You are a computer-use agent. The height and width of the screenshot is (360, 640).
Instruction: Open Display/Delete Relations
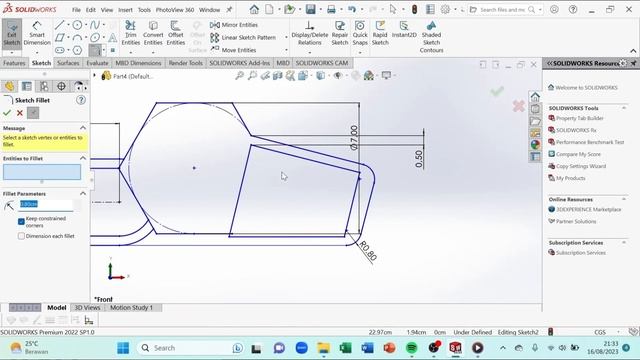point(309,34)
